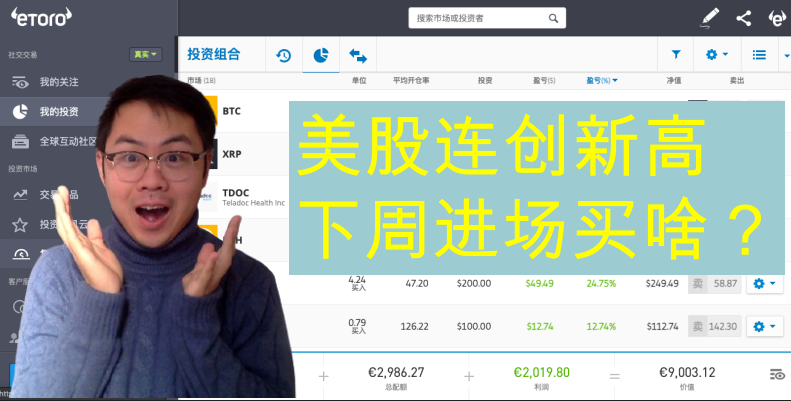Image resolution: width=791 pixels, height=401 pixels.
Task: Click the watchlist eye icon in sidebar
Action: tap(20, 82)
